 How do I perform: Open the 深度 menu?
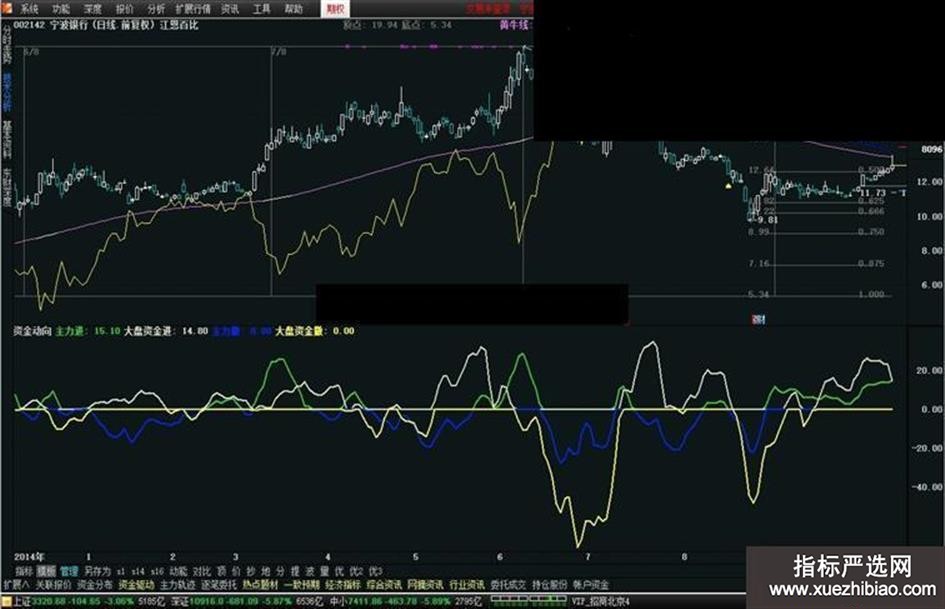point(93,9)
